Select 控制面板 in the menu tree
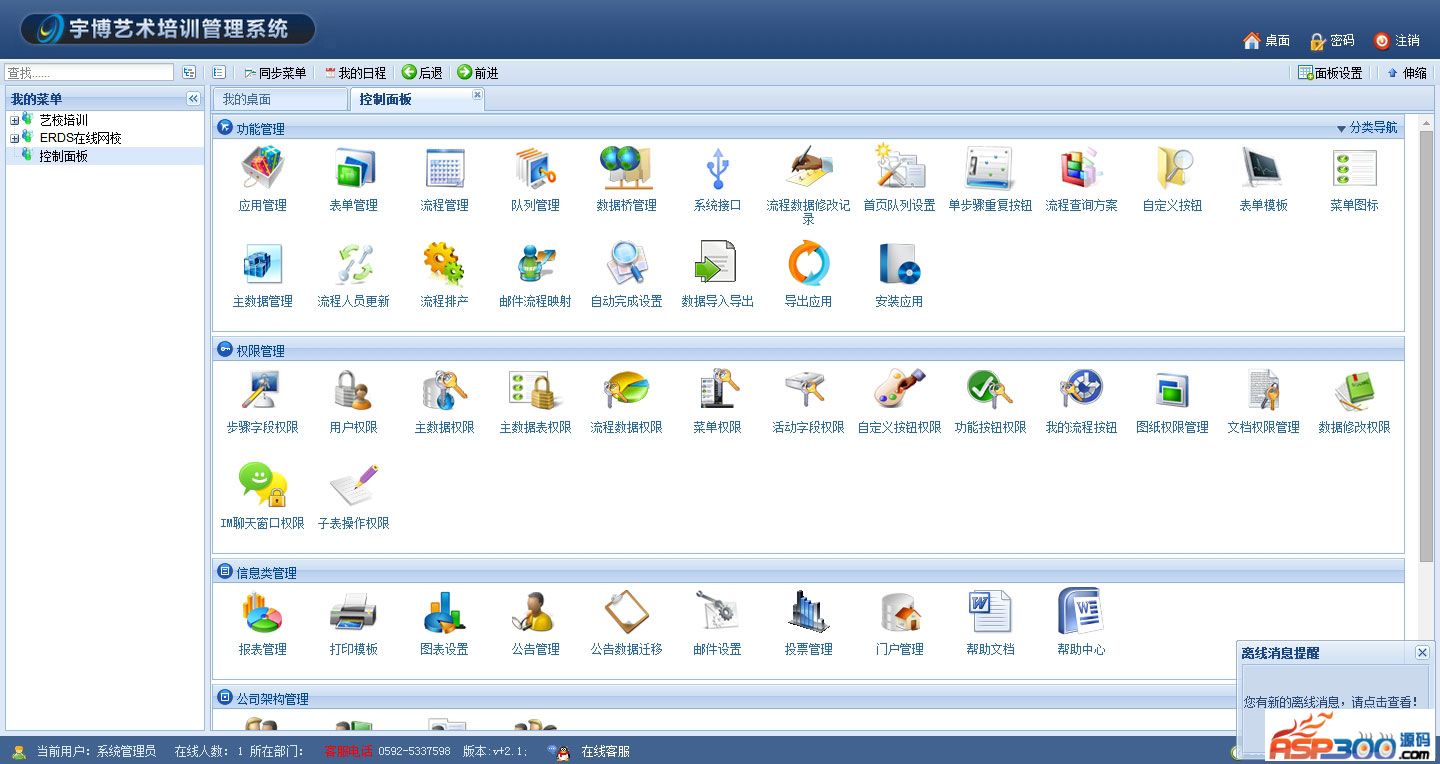The height and width of the screenshot is (764, 1440). pos(64,156)
